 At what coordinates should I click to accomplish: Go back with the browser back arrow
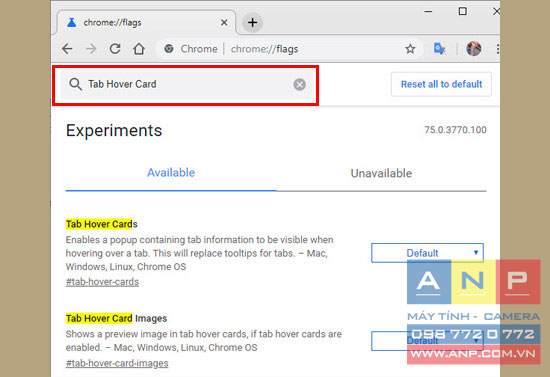67,49
